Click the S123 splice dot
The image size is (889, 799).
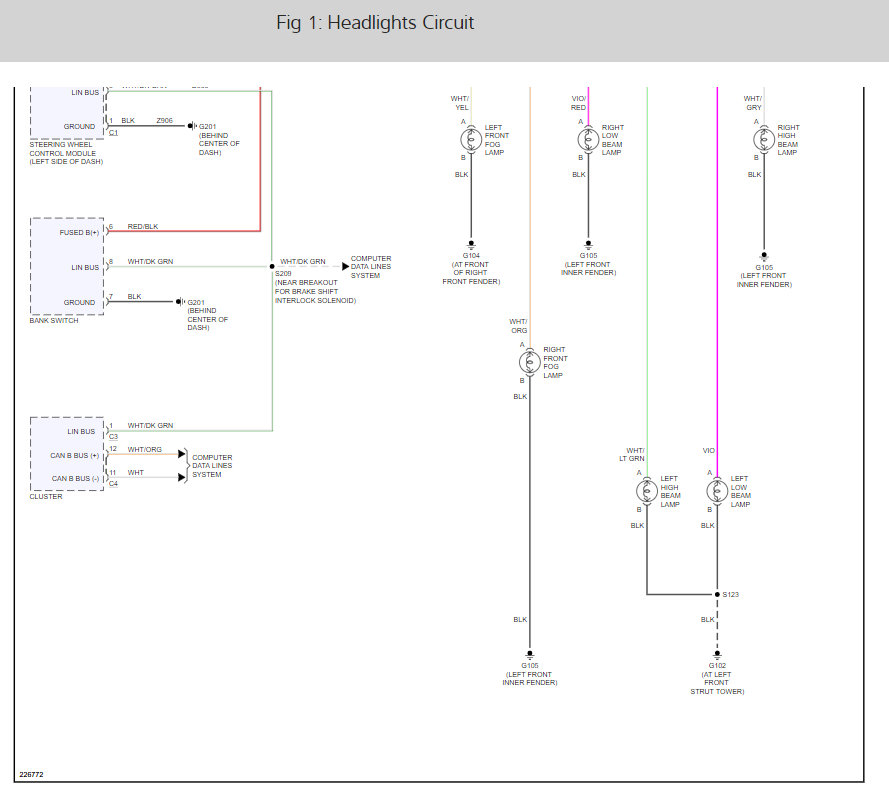click(717, 594)
